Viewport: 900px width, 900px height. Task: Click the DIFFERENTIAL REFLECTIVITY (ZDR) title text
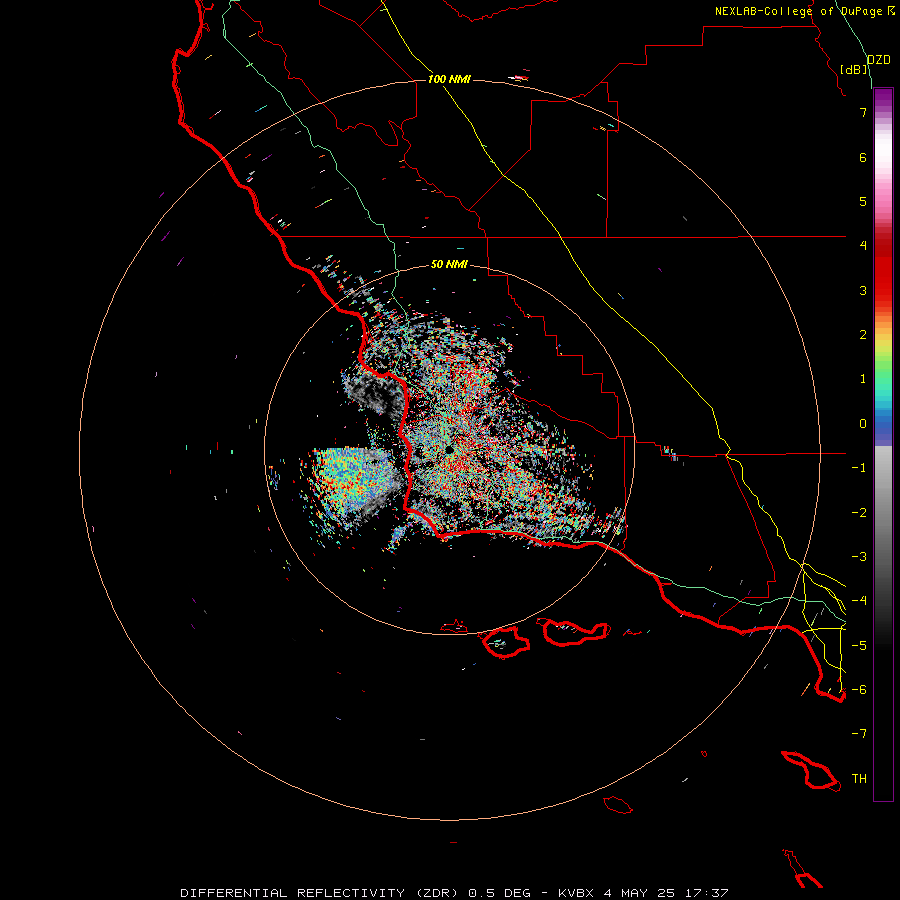319,893
